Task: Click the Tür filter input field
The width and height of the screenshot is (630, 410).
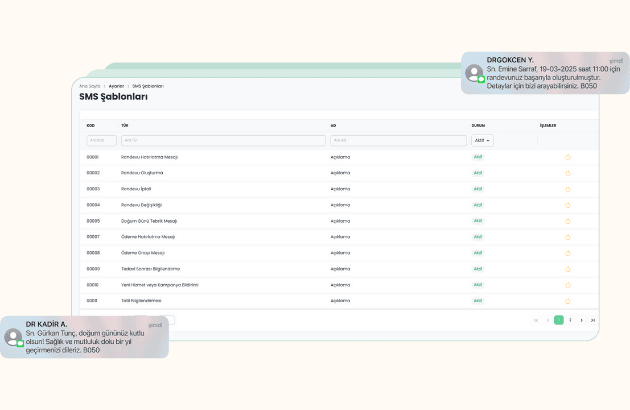Action: coord(222,141)
